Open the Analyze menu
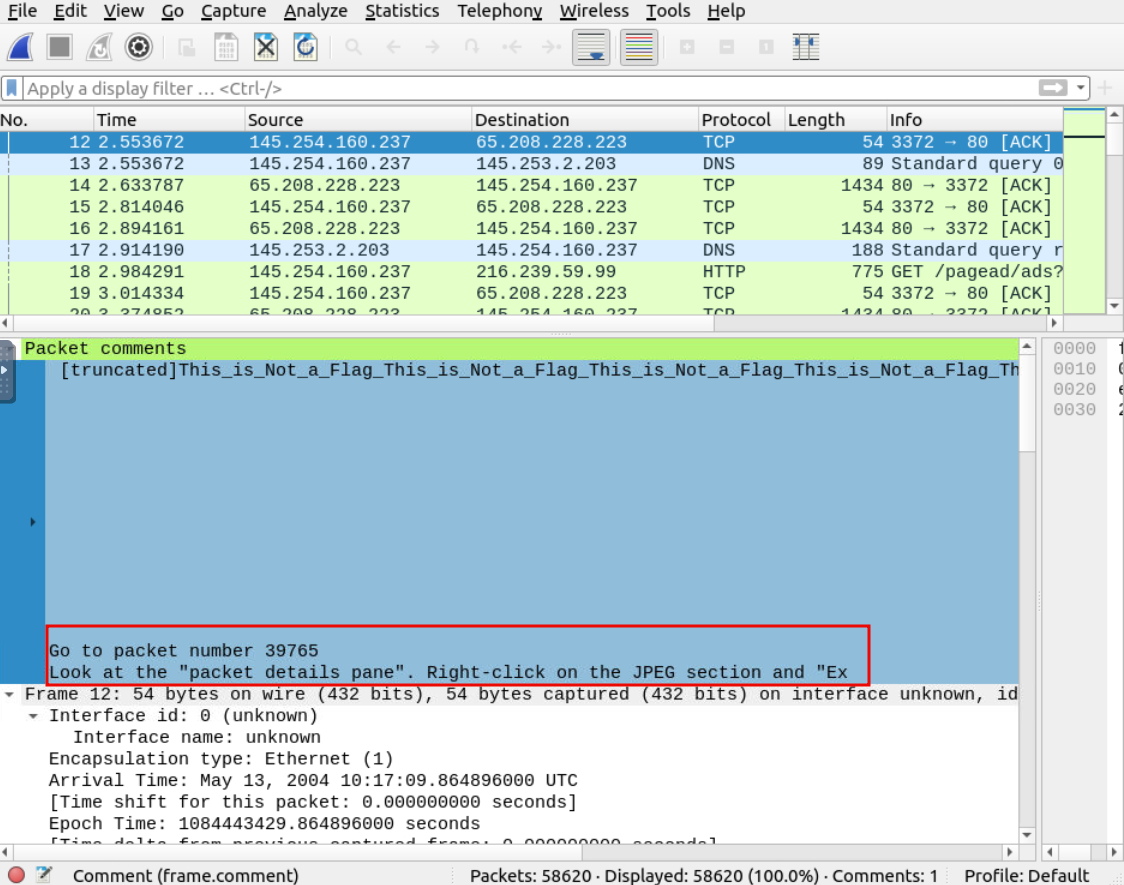 click(315, 11)
